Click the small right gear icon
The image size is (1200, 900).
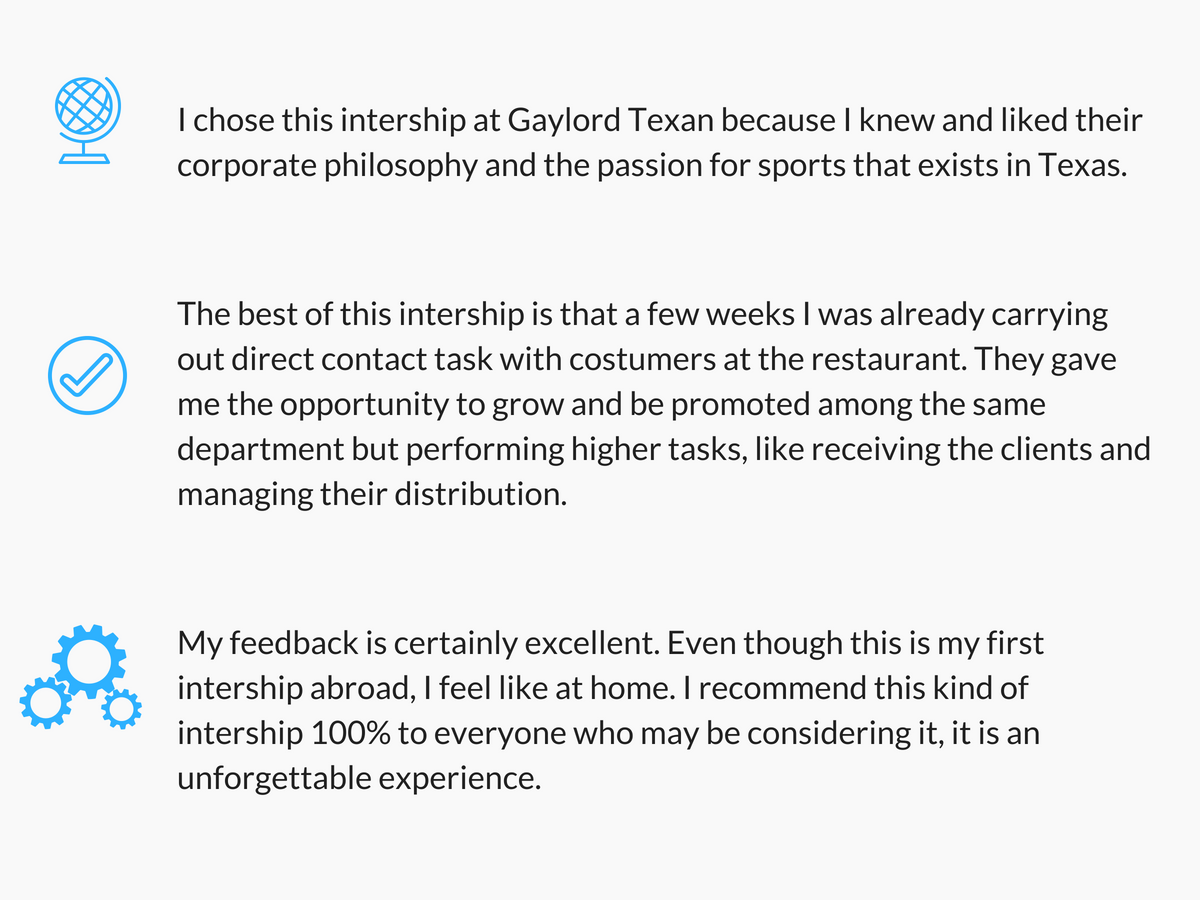[x=121, y=708]
